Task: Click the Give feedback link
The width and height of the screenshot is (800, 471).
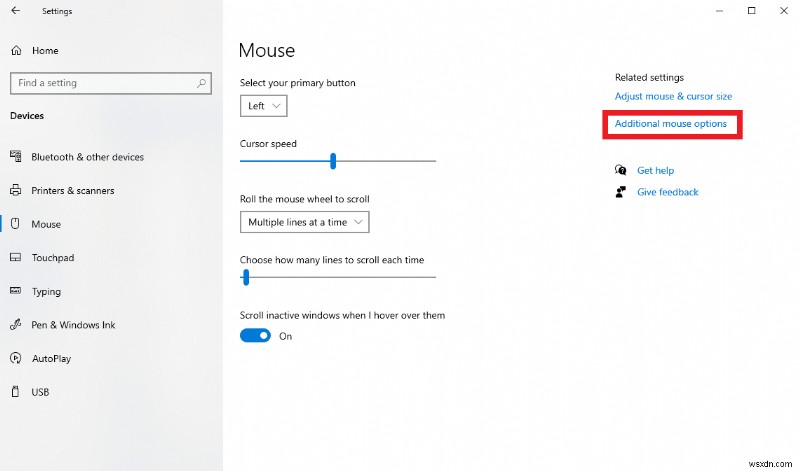Action: pos(667,192)
